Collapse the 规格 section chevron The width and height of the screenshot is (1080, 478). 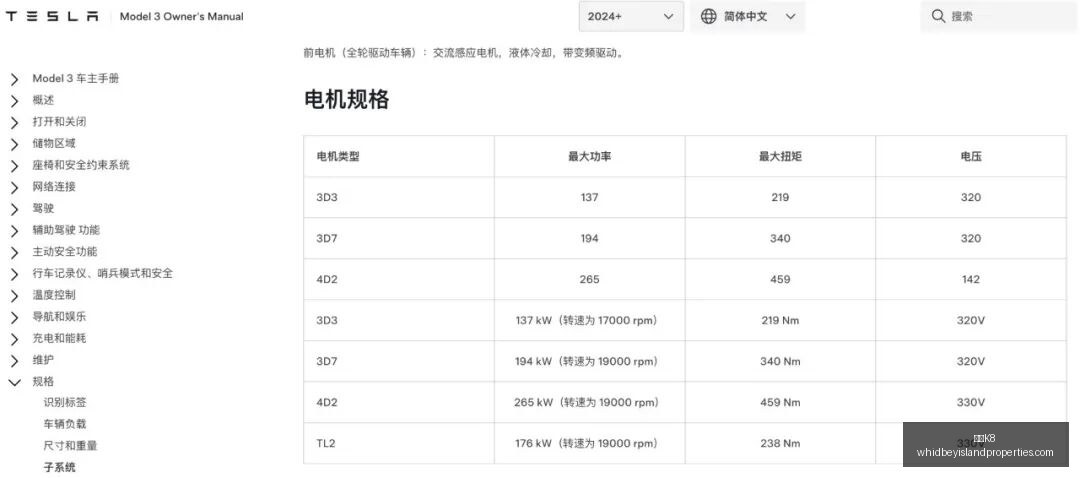(x=14, y=382)
